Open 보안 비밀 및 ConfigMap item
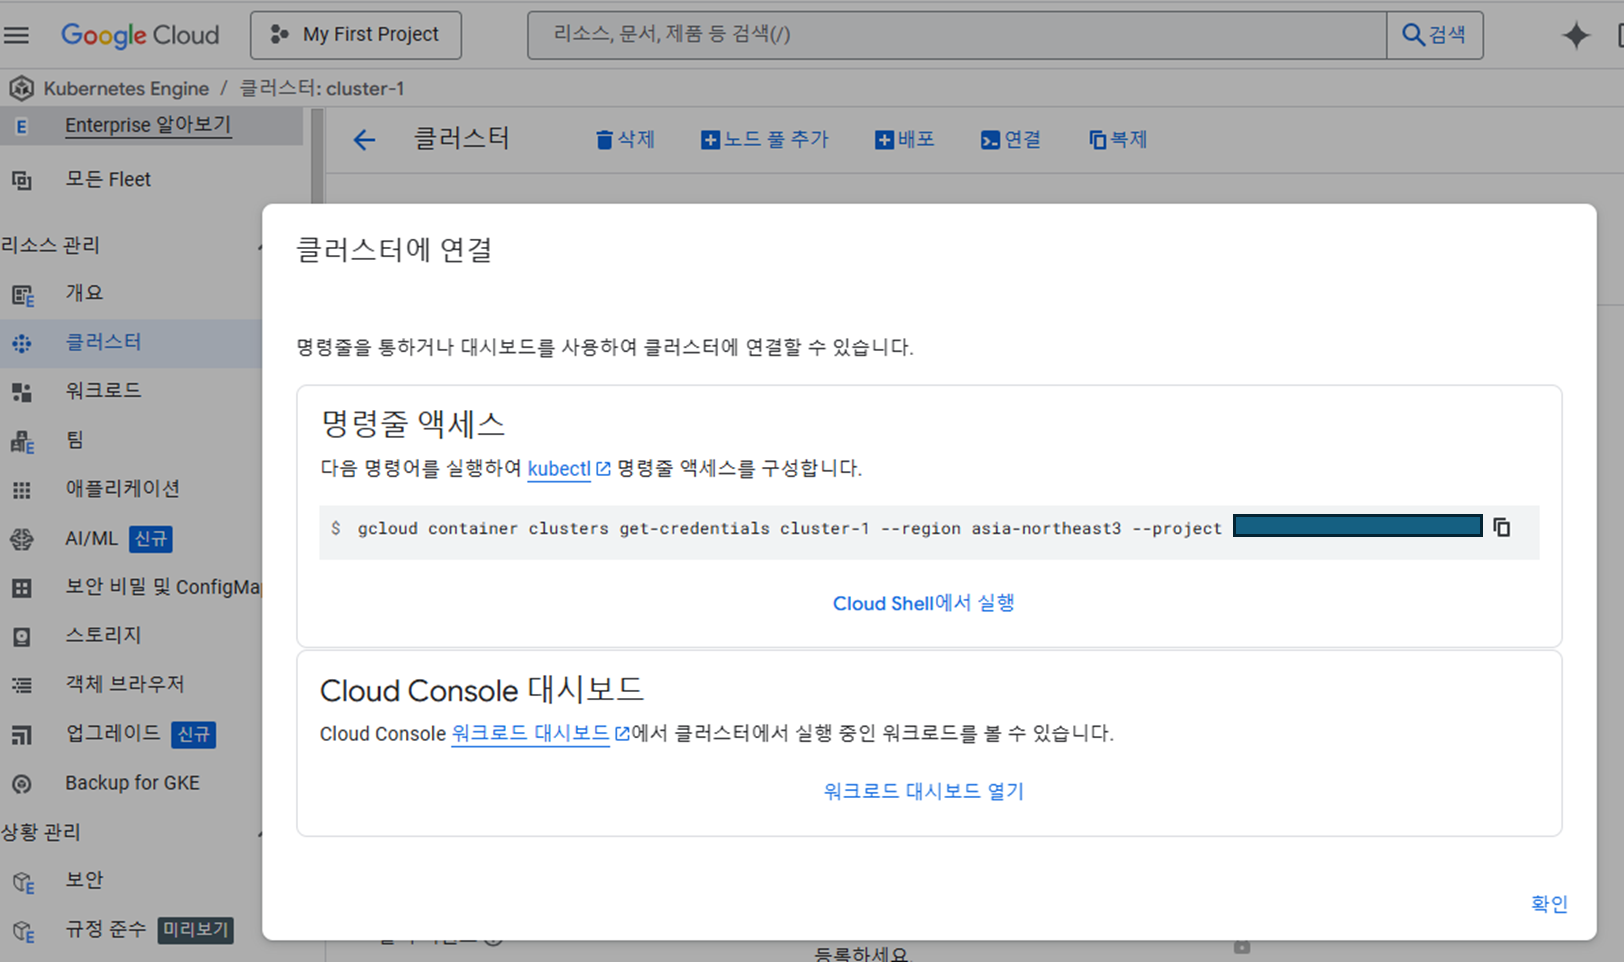The height and width of the screenshot is (962, 1624). (163, 587)
